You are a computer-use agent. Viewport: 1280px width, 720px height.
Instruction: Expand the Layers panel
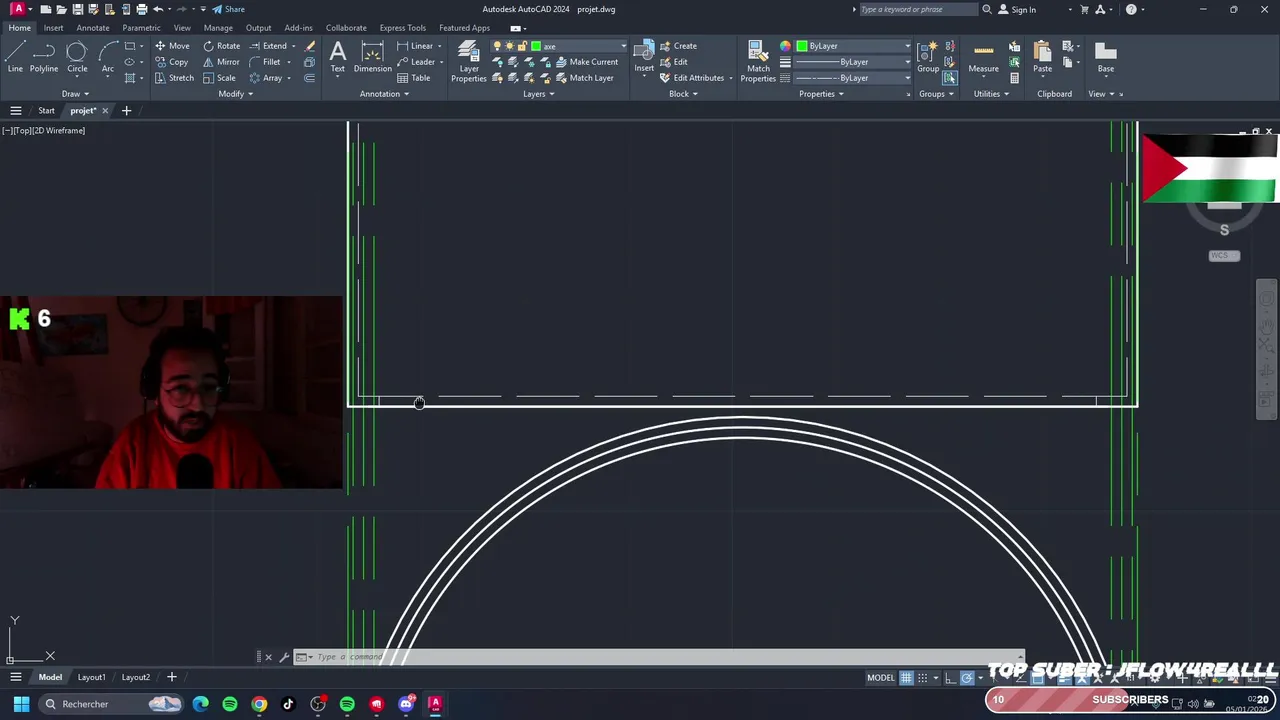pyautogui.click(x=539, y=94)
